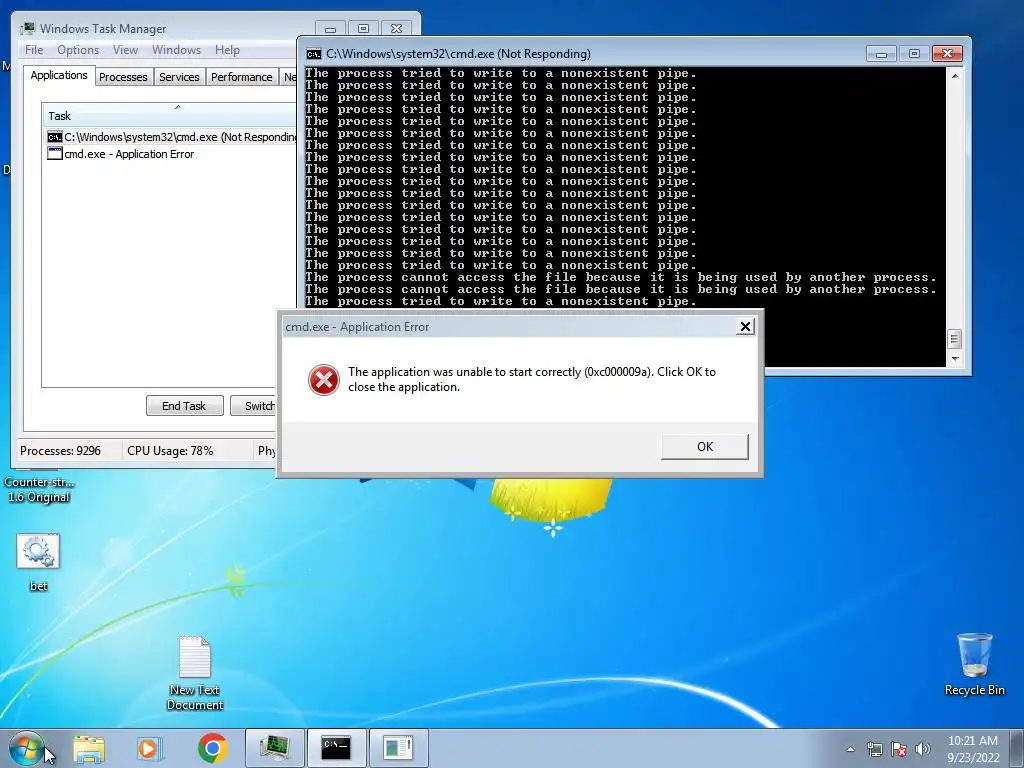
Task: Click the Switch To button in Task Manager
Action: 255,406
